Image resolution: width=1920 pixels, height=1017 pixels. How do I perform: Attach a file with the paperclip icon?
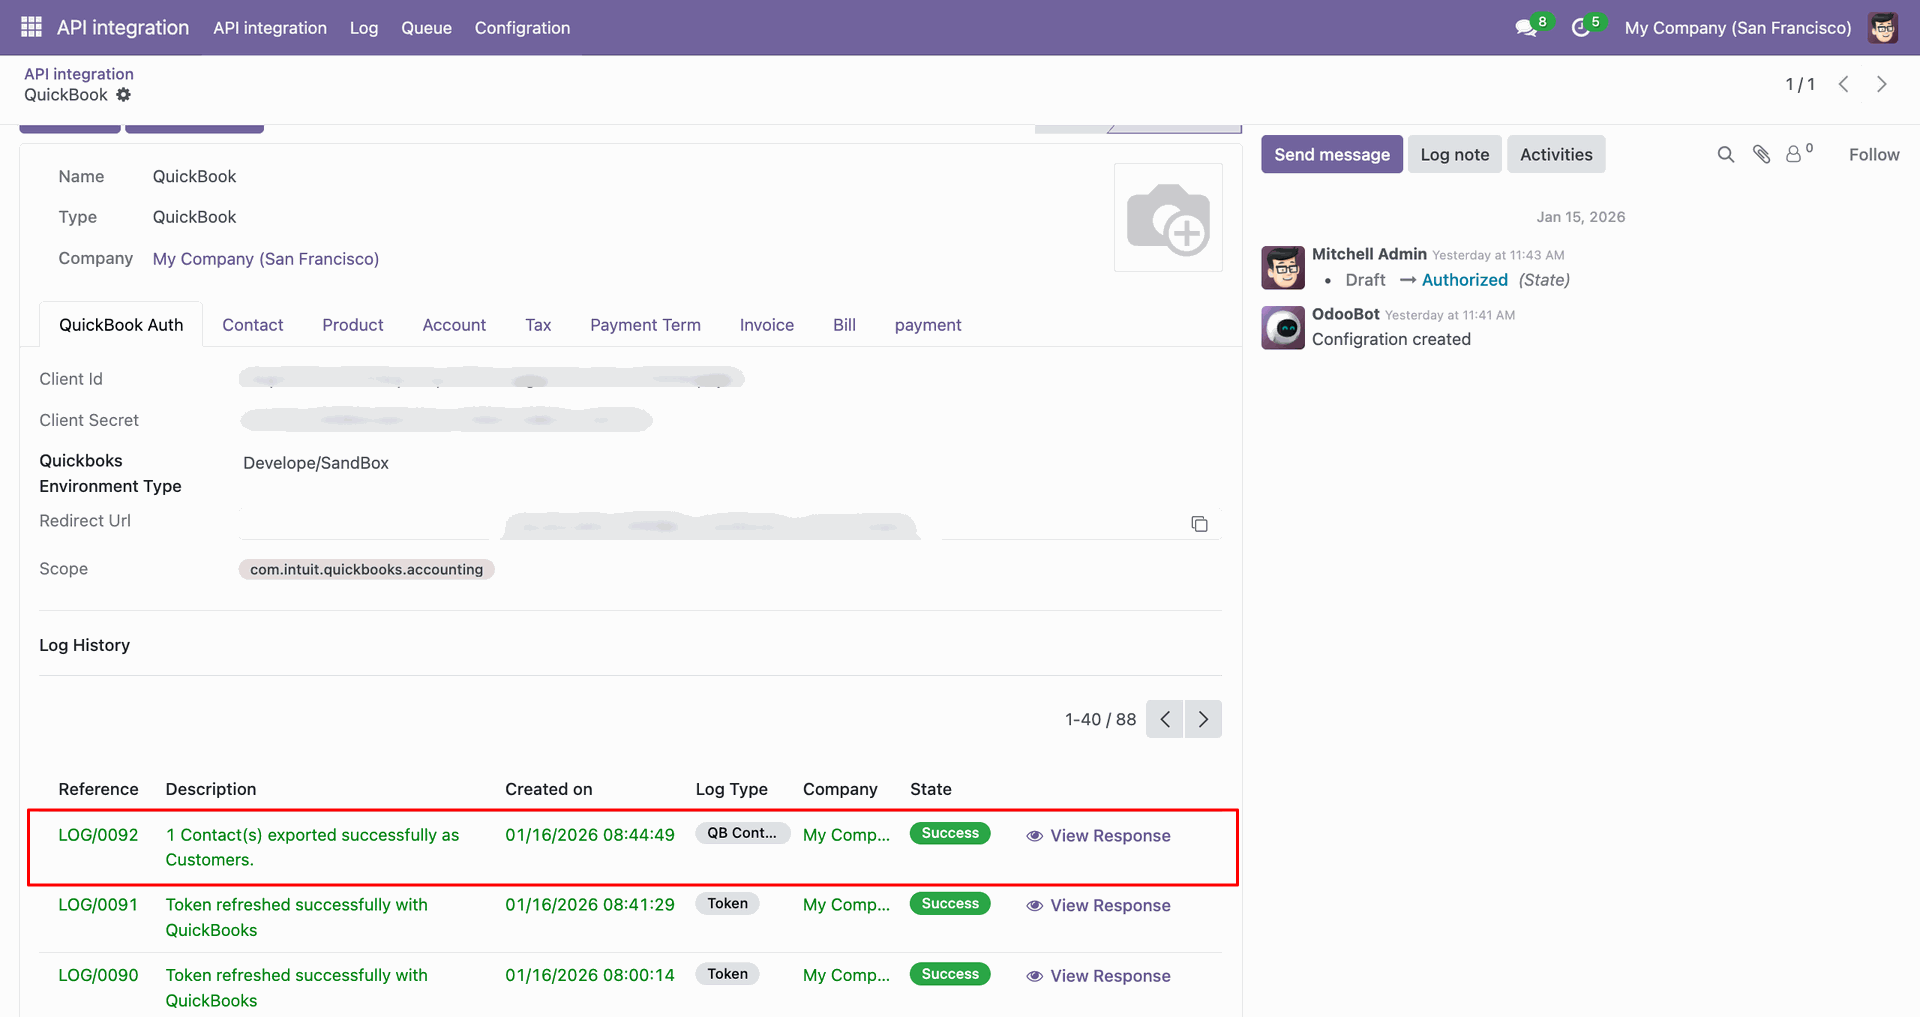1762,154
